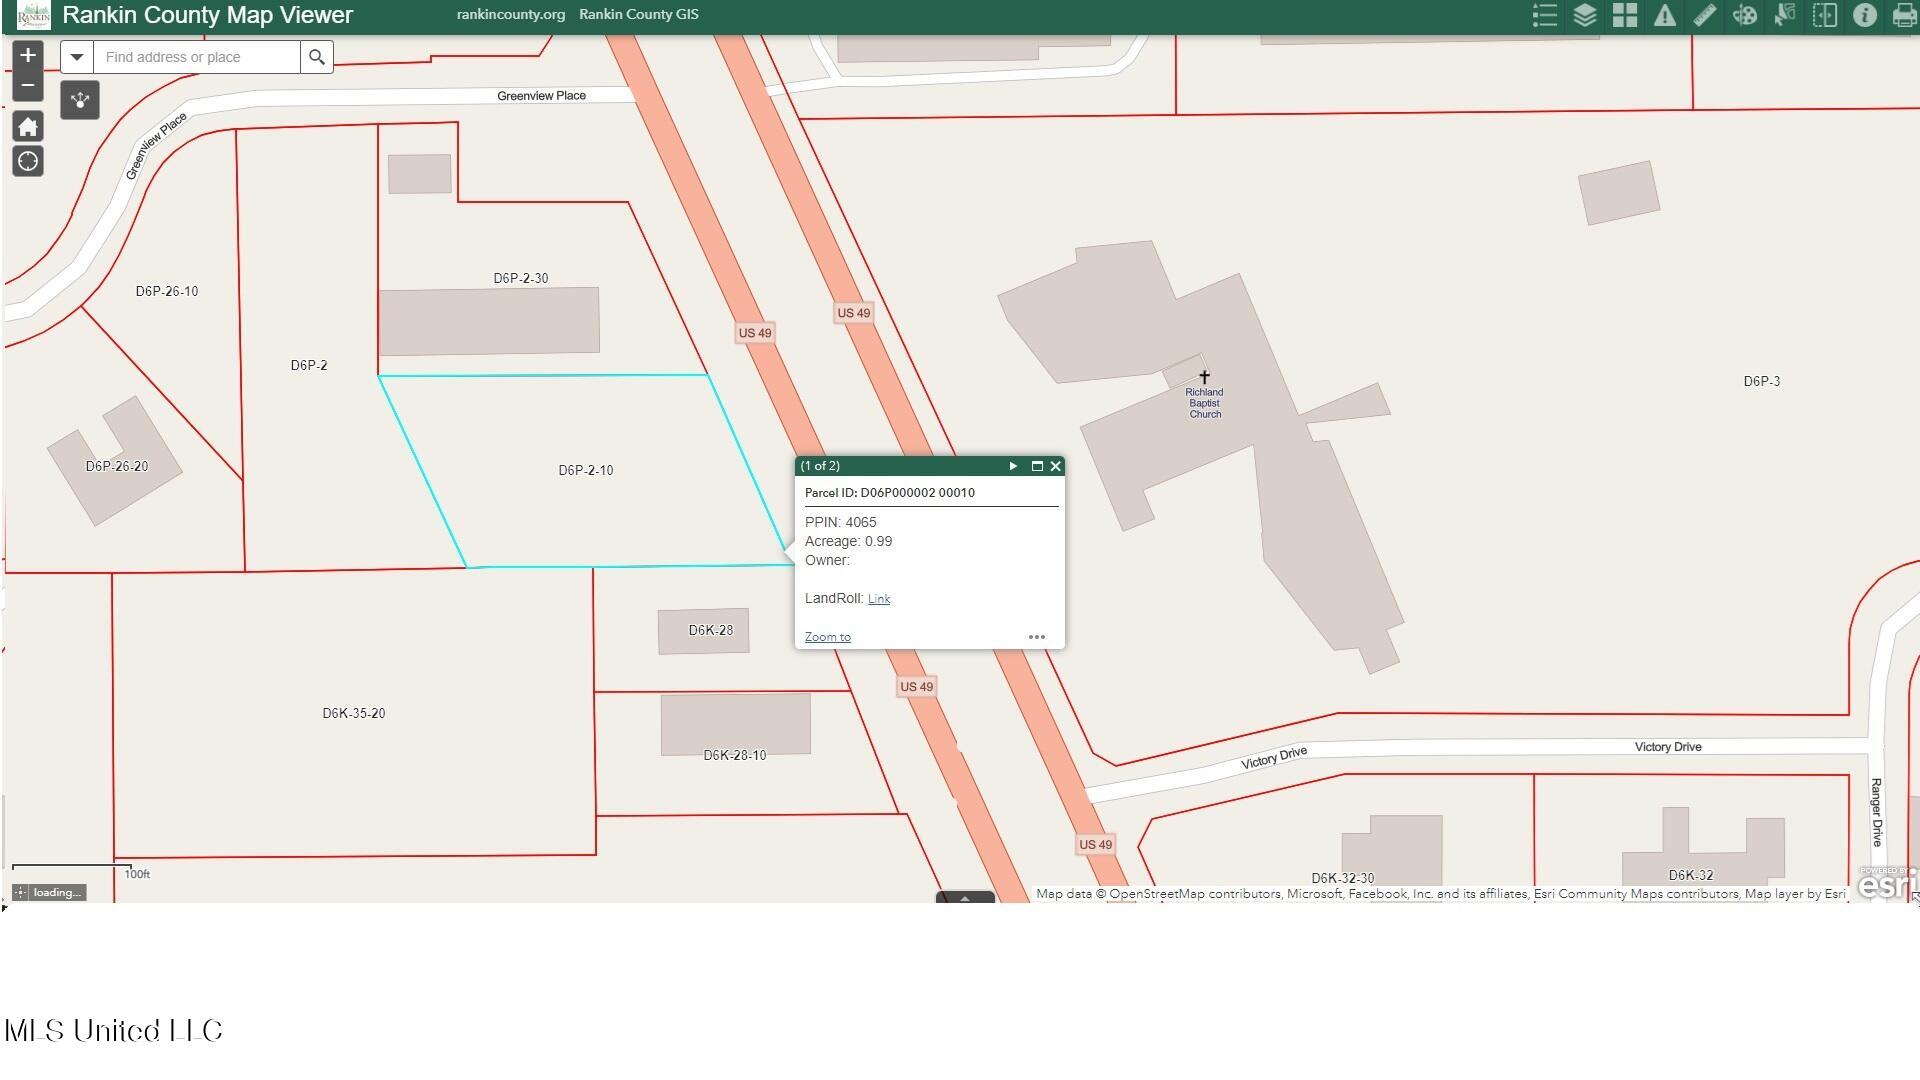This screenshot has height=1080, width=1920.
Task: Click the warning triangle icon
Action: point(1664,15)
